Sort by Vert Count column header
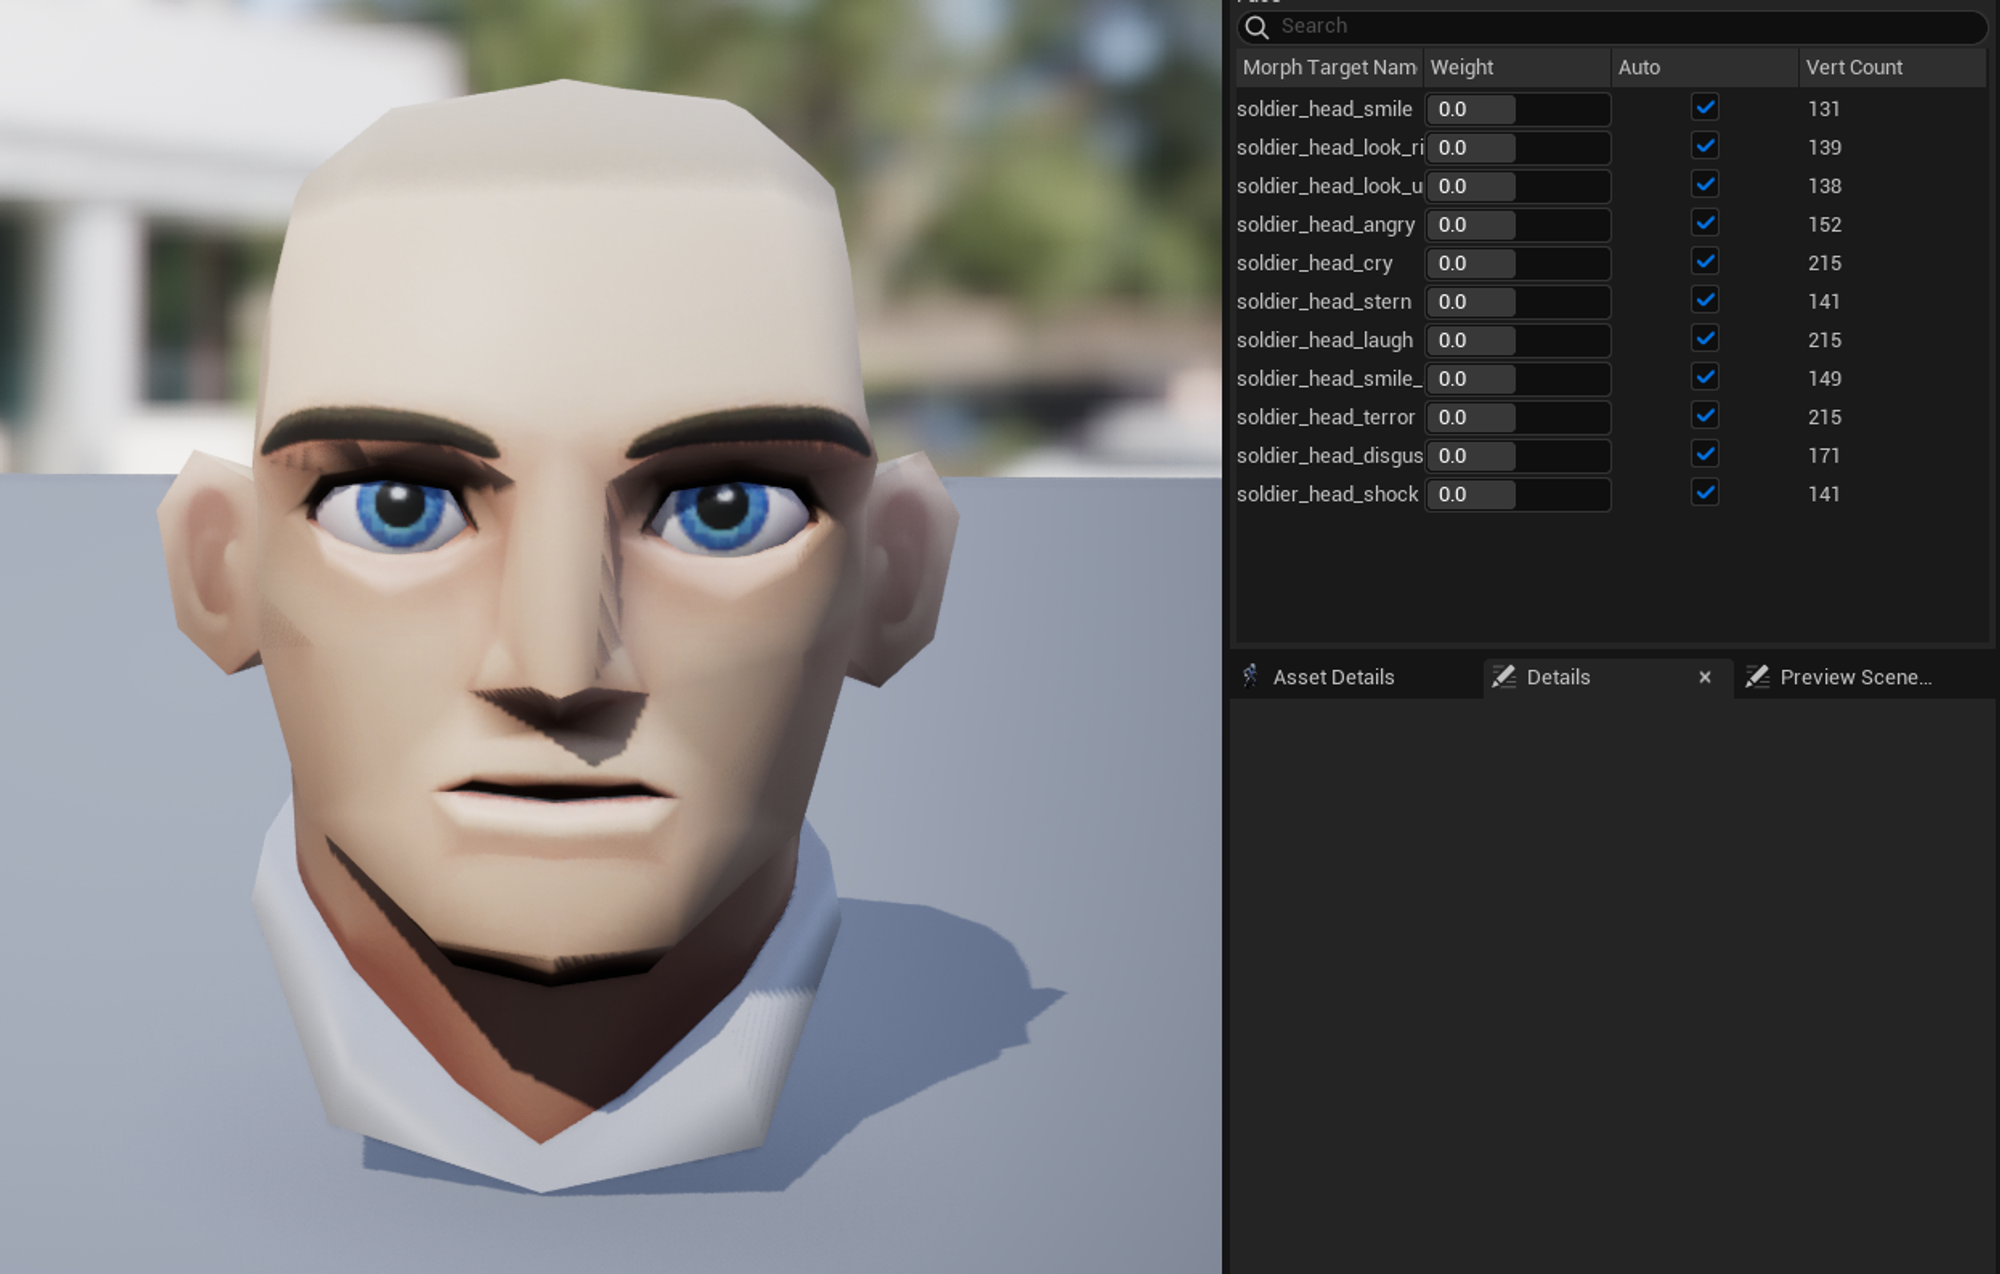The width and height of the screenshot is (2000, 1274). pyautogui.click(x=1854, y=67)
